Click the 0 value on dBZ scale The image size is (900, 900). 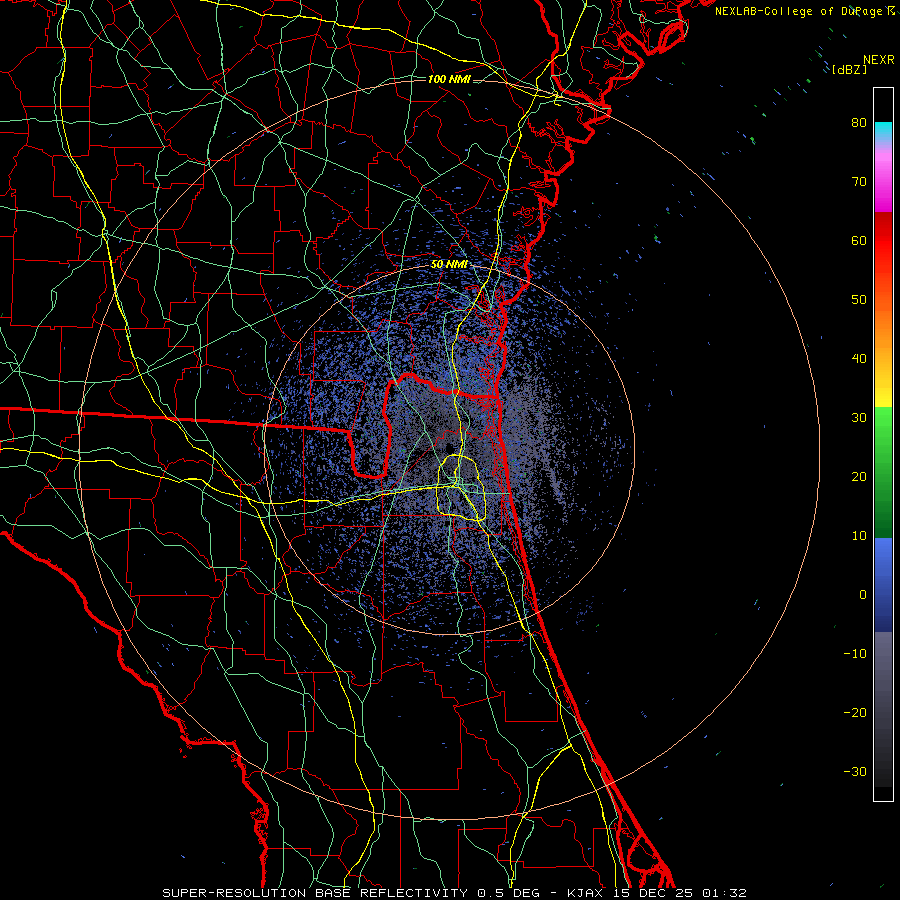863,595
